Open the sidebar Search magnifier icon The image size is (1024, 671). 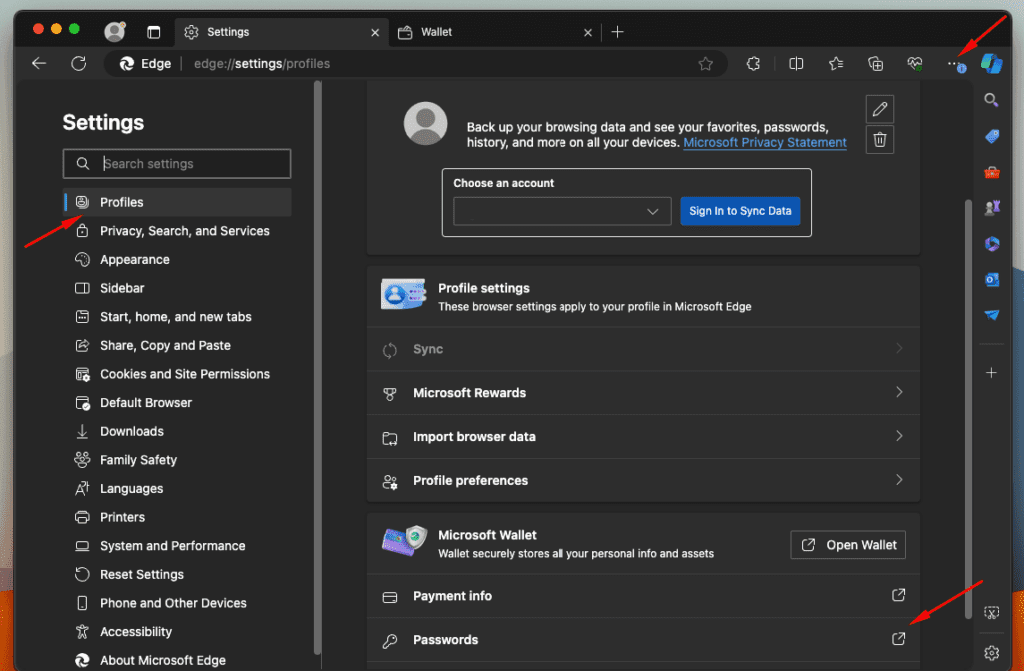991,100
